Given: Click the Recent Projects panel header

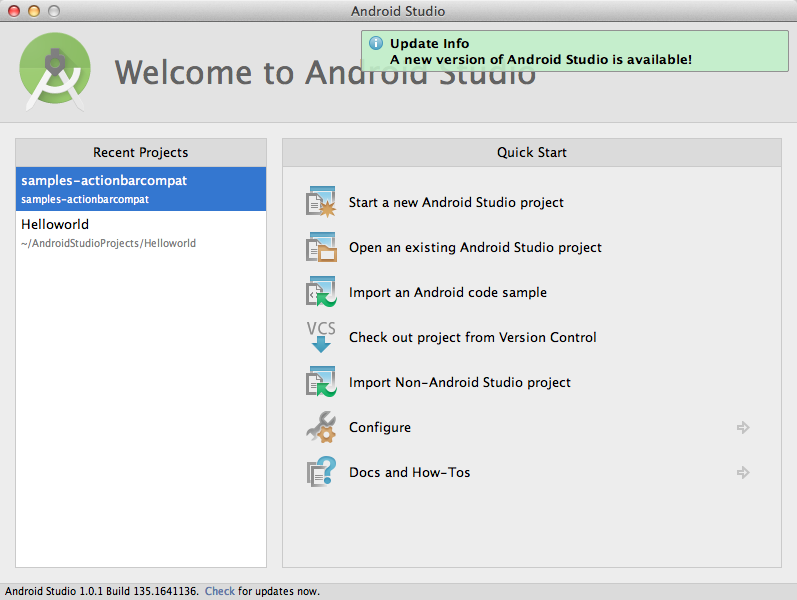Looking at the screenshot, I should [x=141, y=153].
